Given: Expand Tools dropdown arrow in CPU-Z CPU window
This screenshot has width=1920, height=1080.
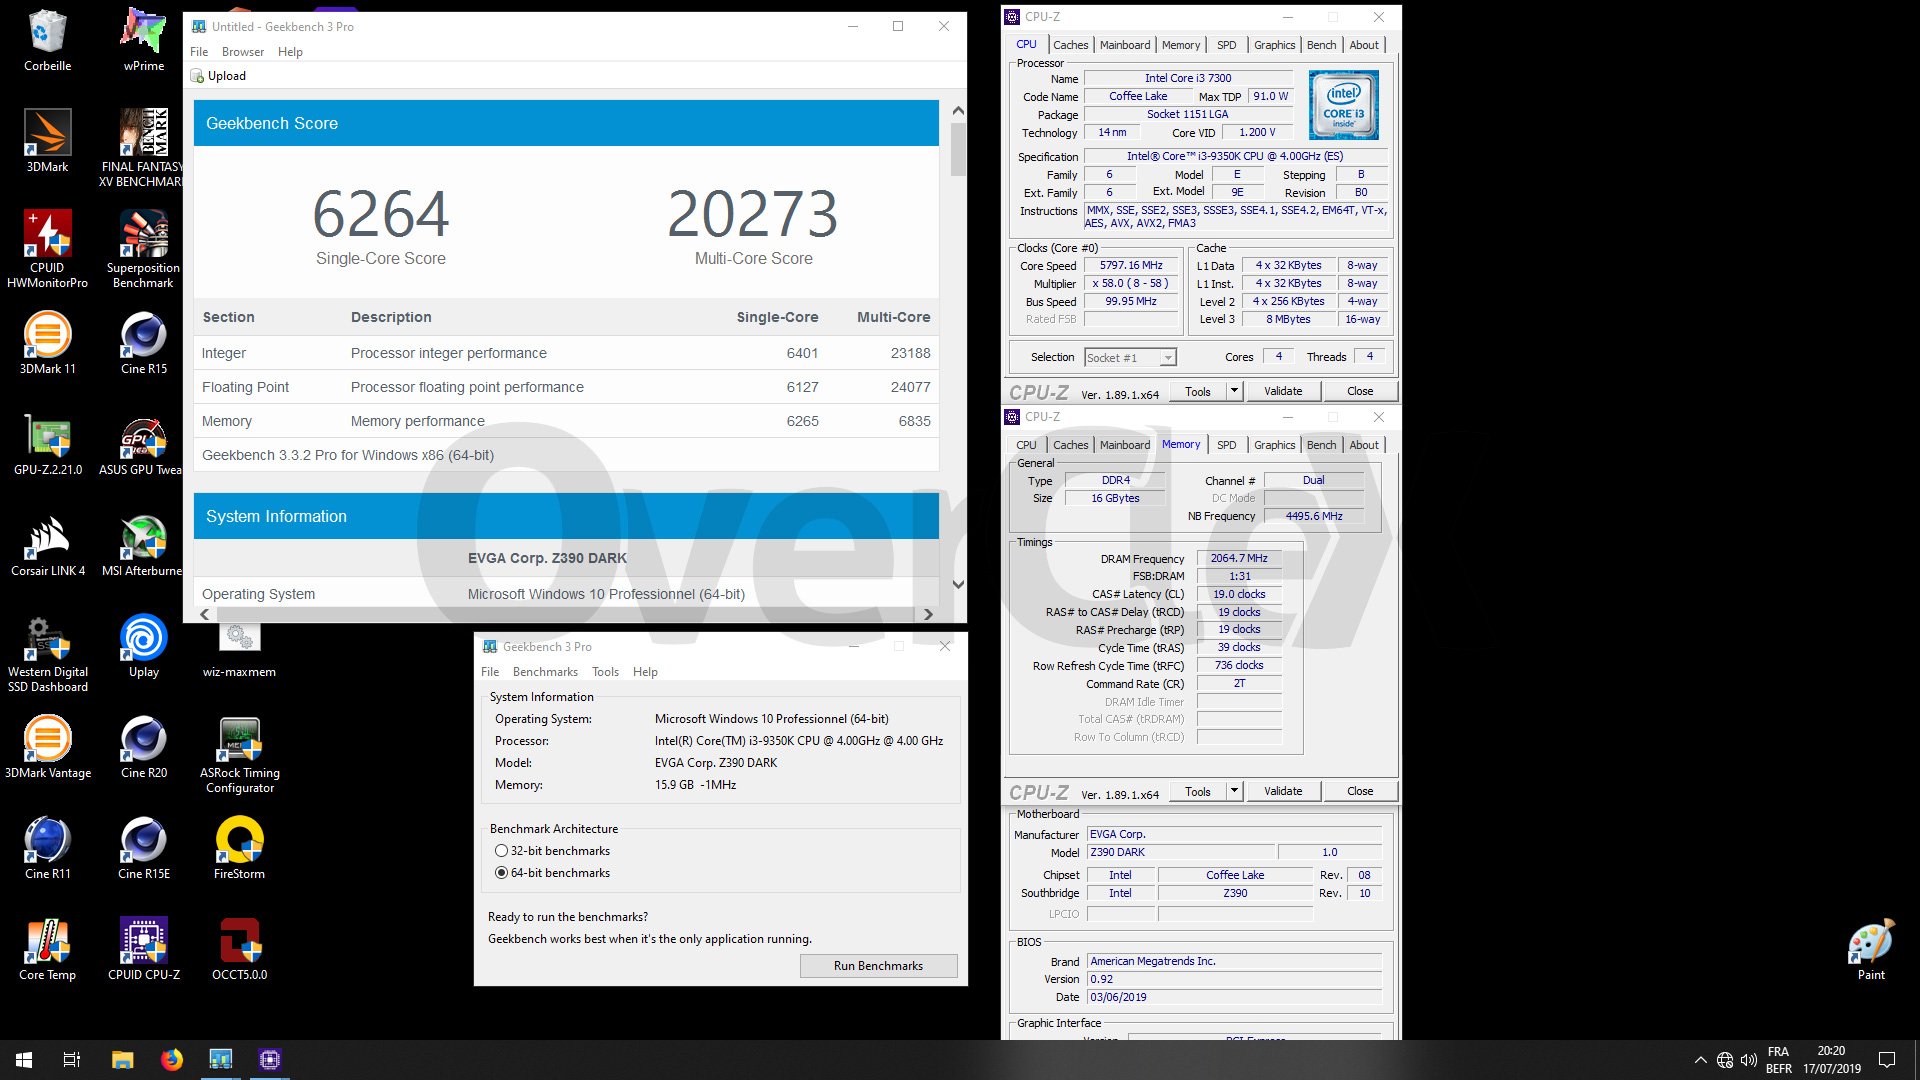Looking at the screenshot, I should [x=1234, y=391].
